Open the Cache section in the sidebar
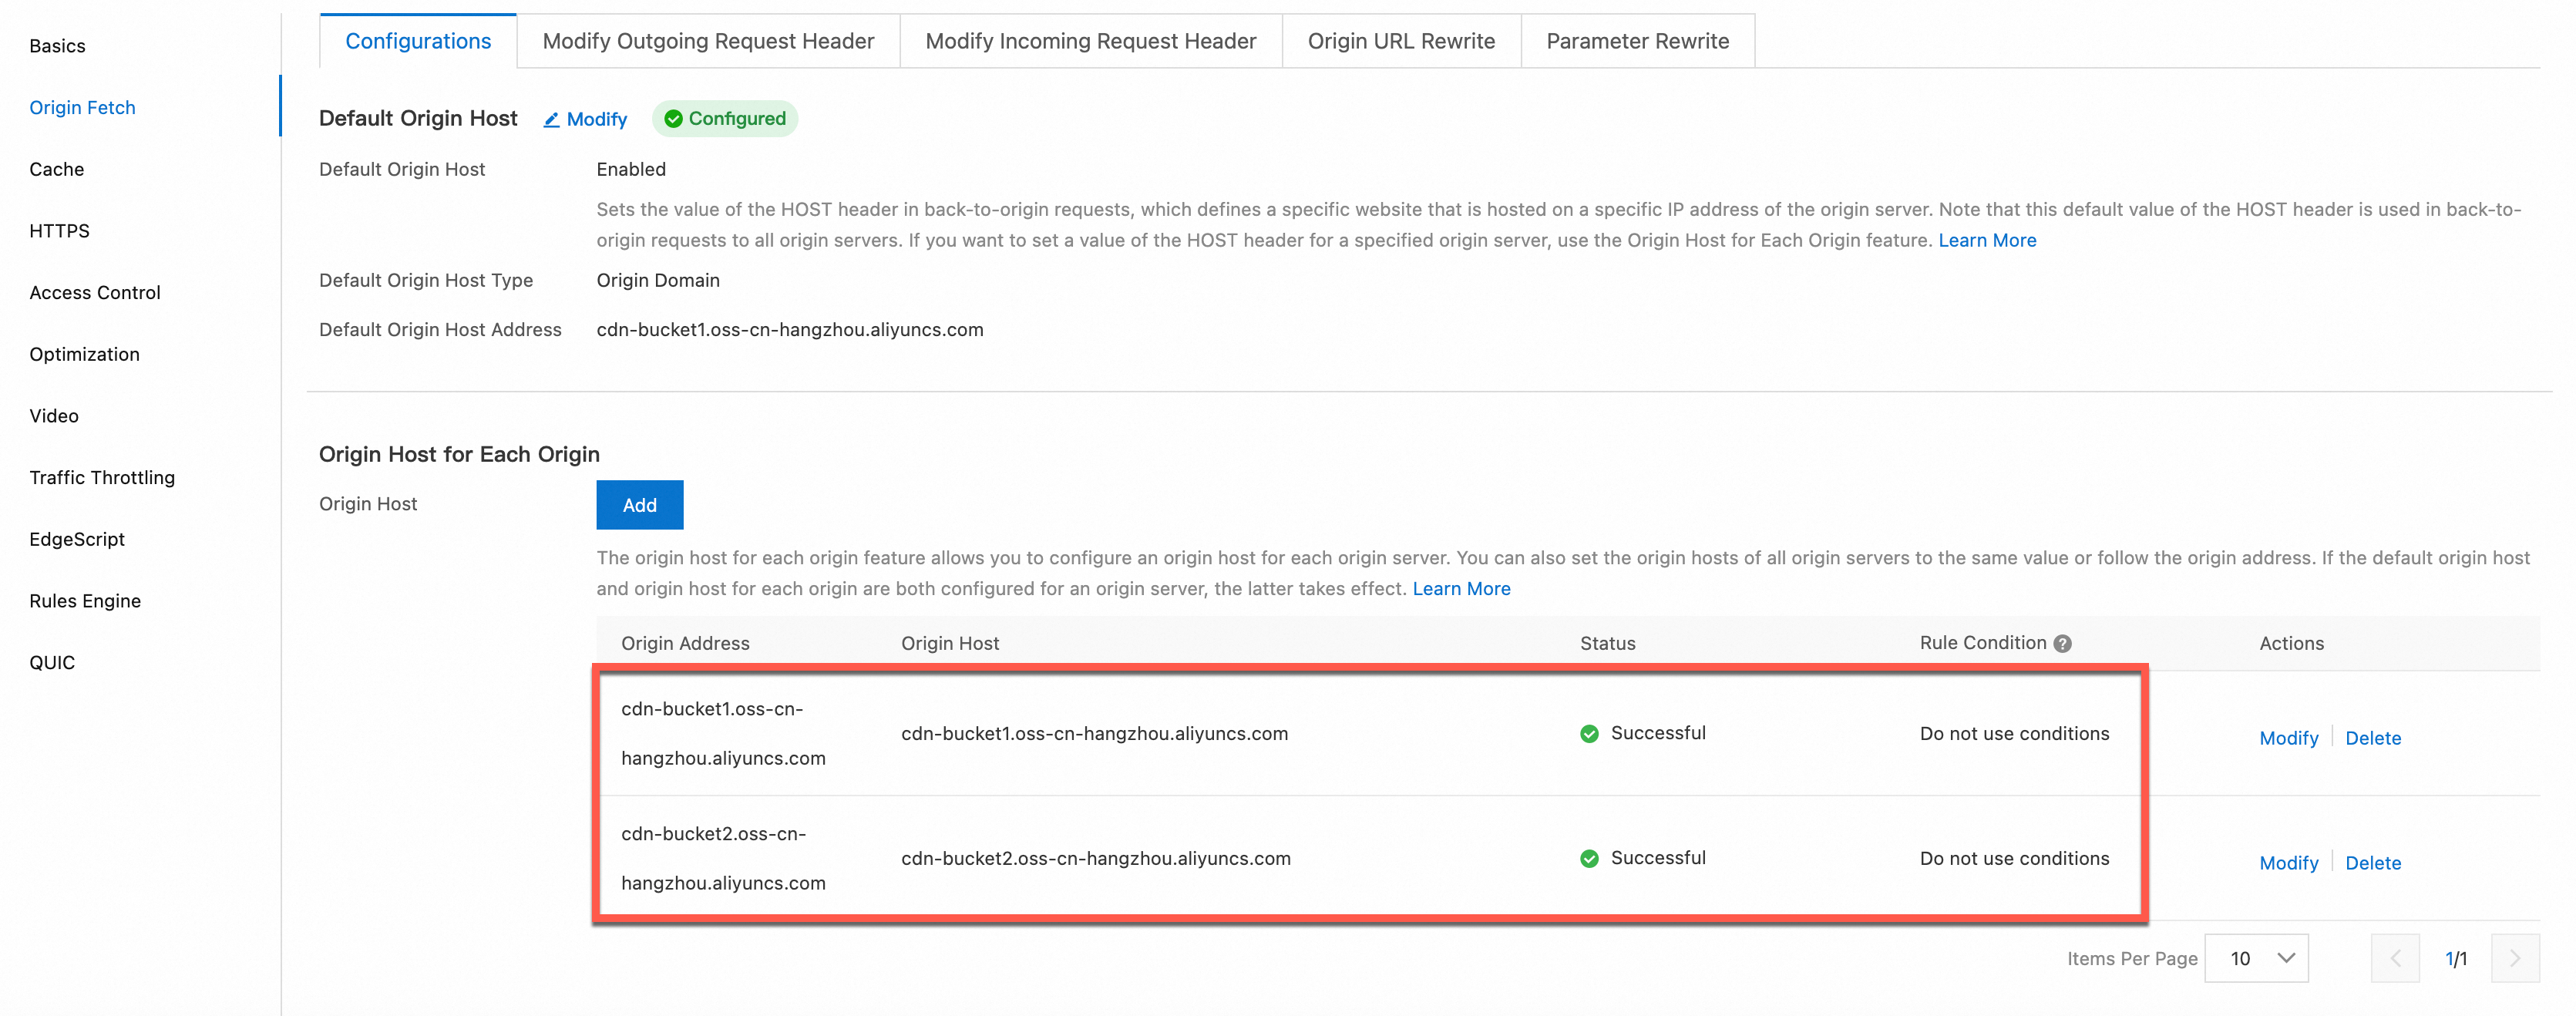The width and height of the screenshot is (2576, 1016). click(x=57, y=169)
